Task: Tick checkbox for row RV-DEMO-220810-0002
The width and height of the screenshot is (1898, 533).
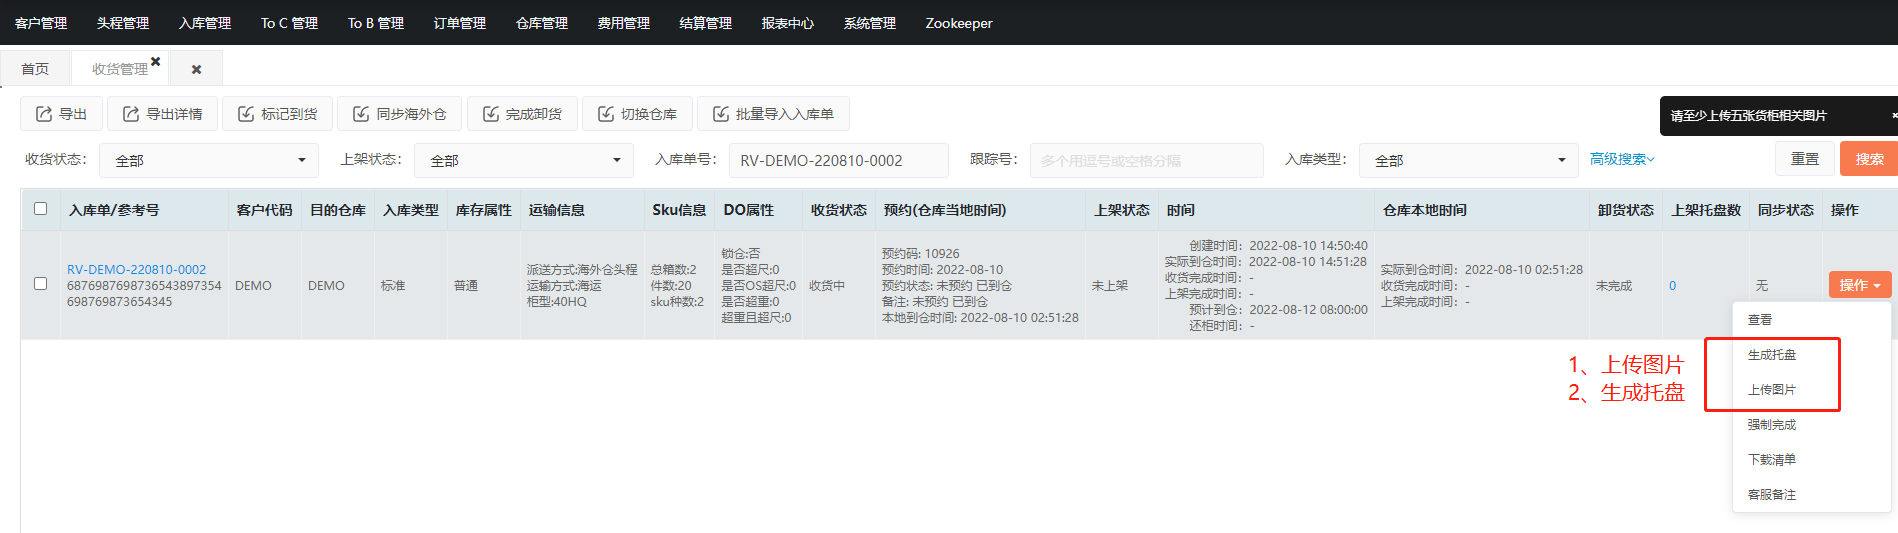Action: [x=41, y=284]
